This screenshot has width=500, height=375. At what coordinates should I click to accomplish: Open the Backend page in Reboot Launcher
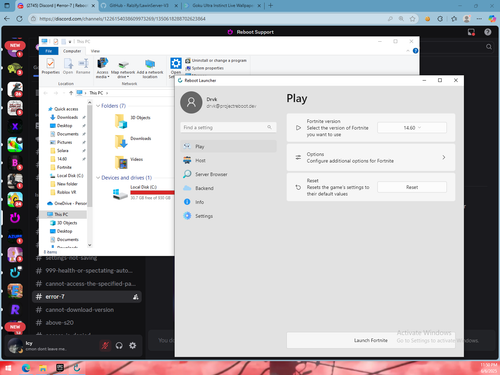(228, 188)
